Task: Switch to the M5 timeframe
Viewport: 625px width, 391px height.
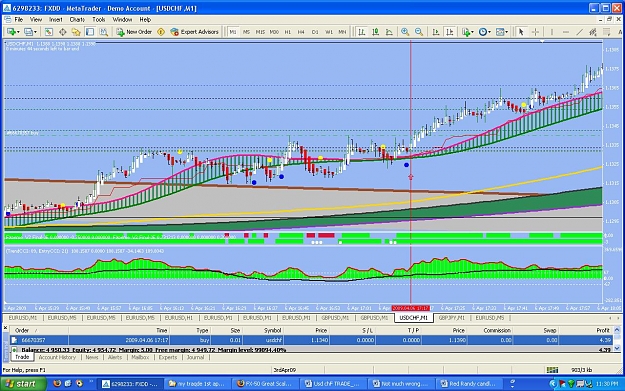Action: 247,32
